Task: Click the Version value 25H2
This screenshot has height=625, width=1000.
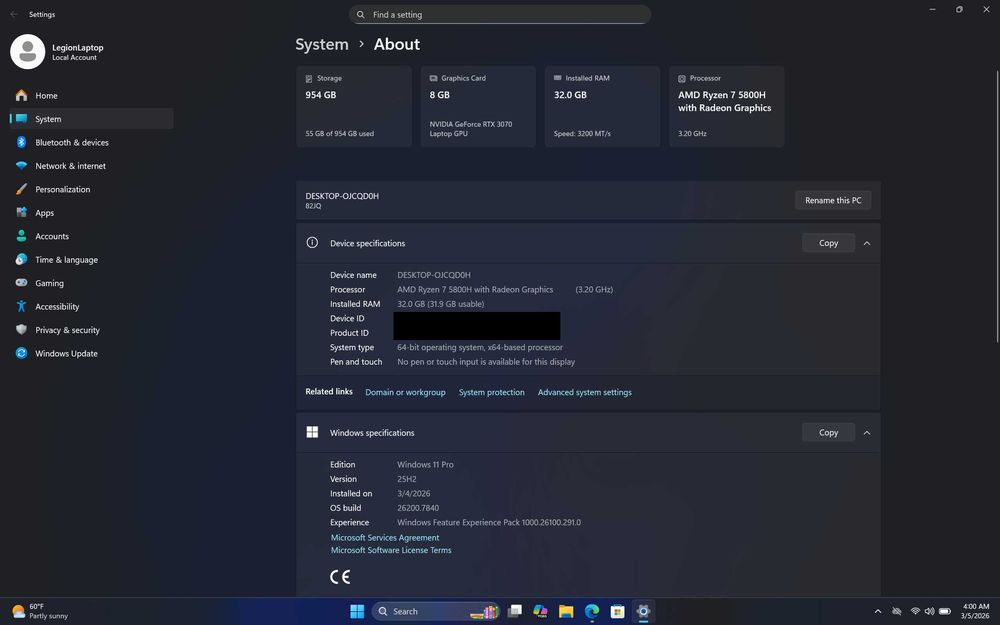Action: tap(407, 479)
